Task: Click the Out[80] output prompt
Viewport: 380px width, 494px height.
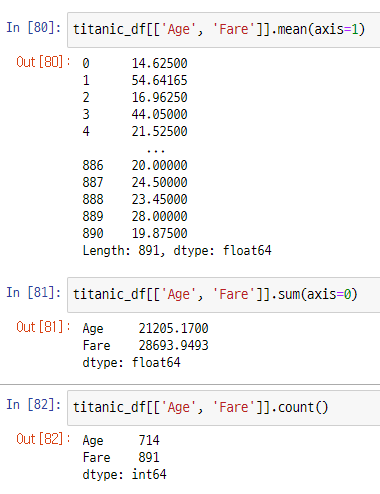Action: pos(43,62)
